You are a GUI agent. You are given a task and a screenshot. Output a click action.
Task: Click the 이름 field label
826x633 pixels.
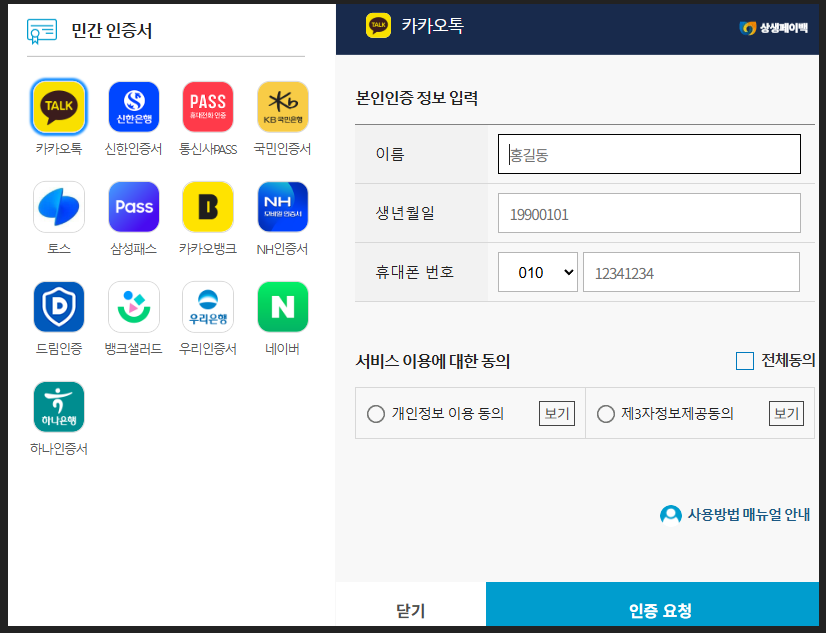[x=390, y=154]
